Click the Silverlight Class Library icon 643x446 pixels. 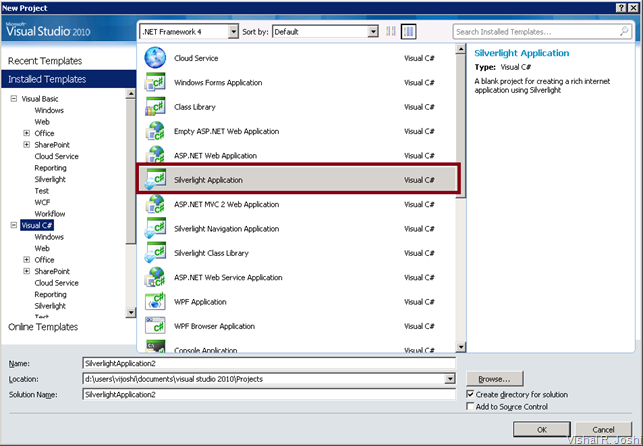(155, 253)
